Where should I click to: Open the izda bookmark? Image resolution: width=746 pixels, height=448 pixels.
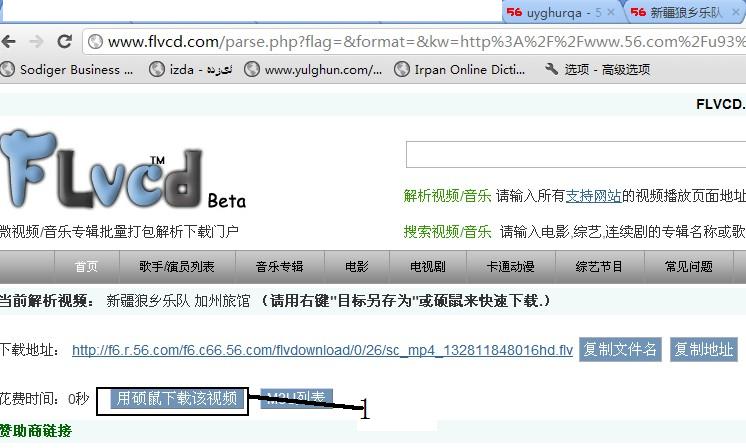pyautogui.click(x=190, y=69)
